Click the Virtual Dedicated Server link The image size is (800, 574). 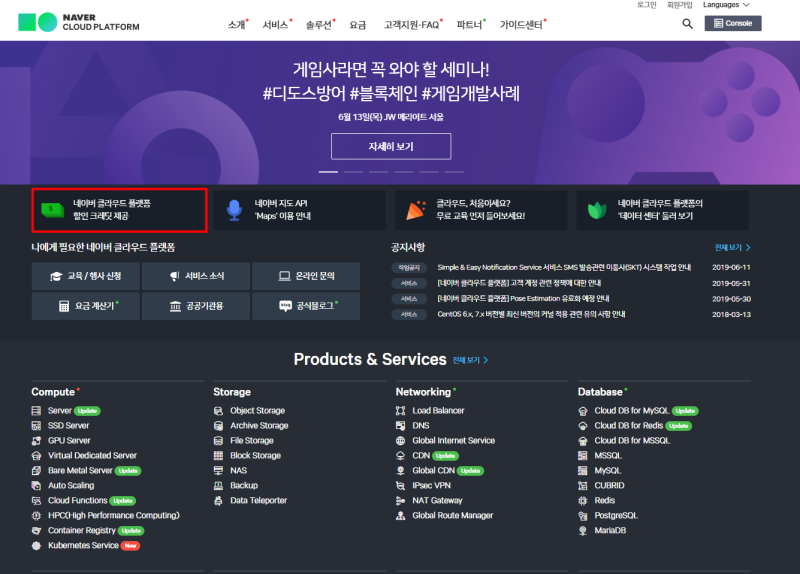[x=92, y=456]
